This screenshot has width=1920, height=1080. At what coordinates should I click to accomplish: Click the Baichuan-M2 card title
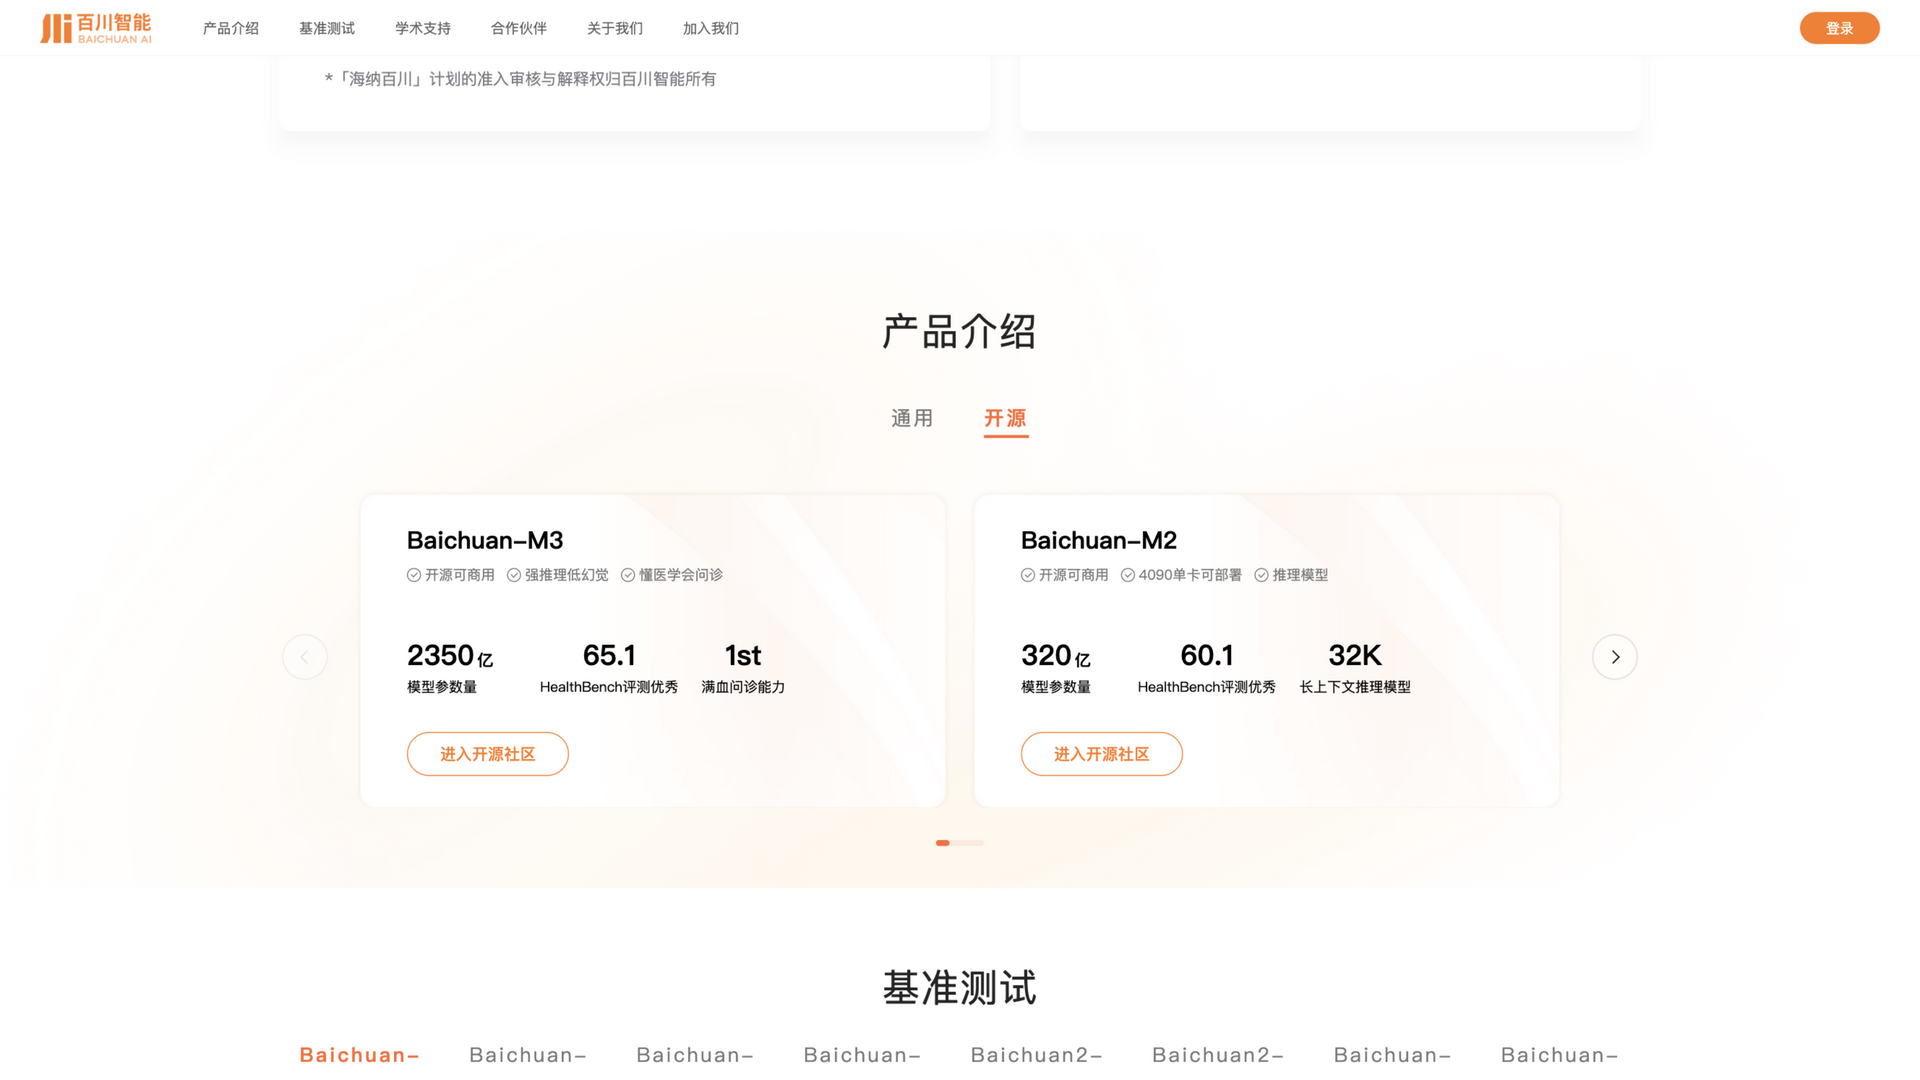tap(1099, 540)
